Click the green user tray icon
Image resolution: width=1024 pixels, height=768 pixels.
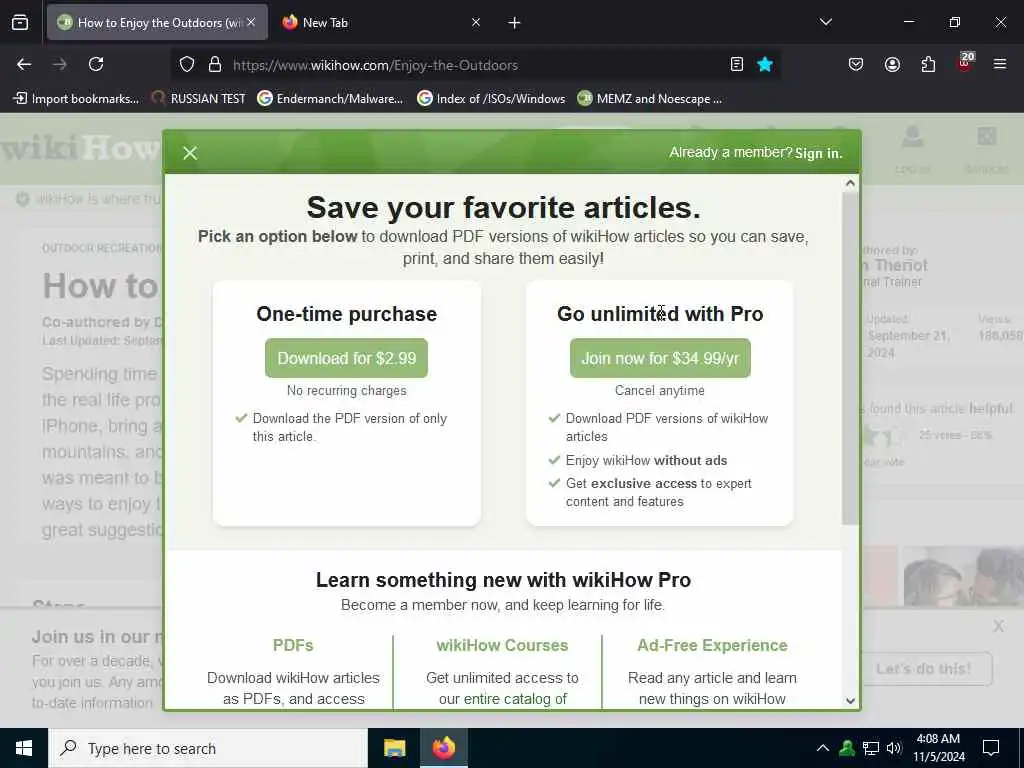coord(847,748)
